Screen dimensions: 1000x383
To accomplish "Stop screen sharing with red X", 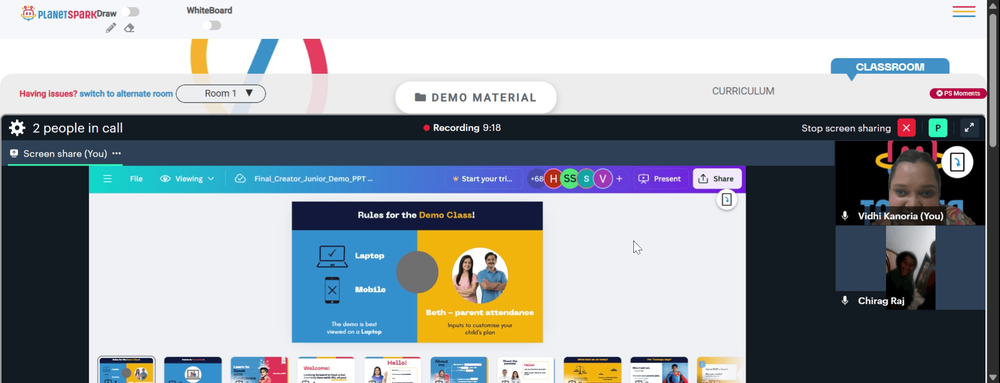I will 906,128.
